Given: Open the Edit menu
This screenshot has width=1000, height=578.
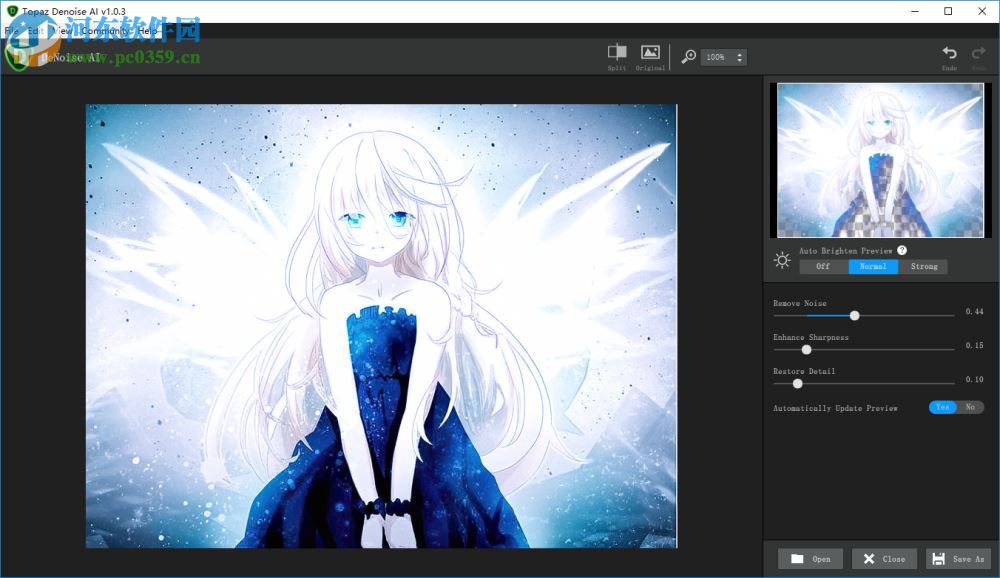Looking at the screenshot, I should pos(36,31).
